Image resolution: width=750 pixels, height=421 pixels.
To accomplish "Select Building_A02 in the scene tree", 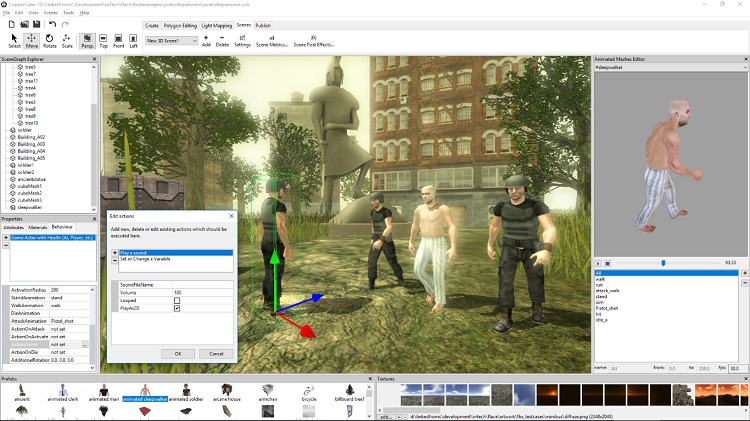I will 31,137.
